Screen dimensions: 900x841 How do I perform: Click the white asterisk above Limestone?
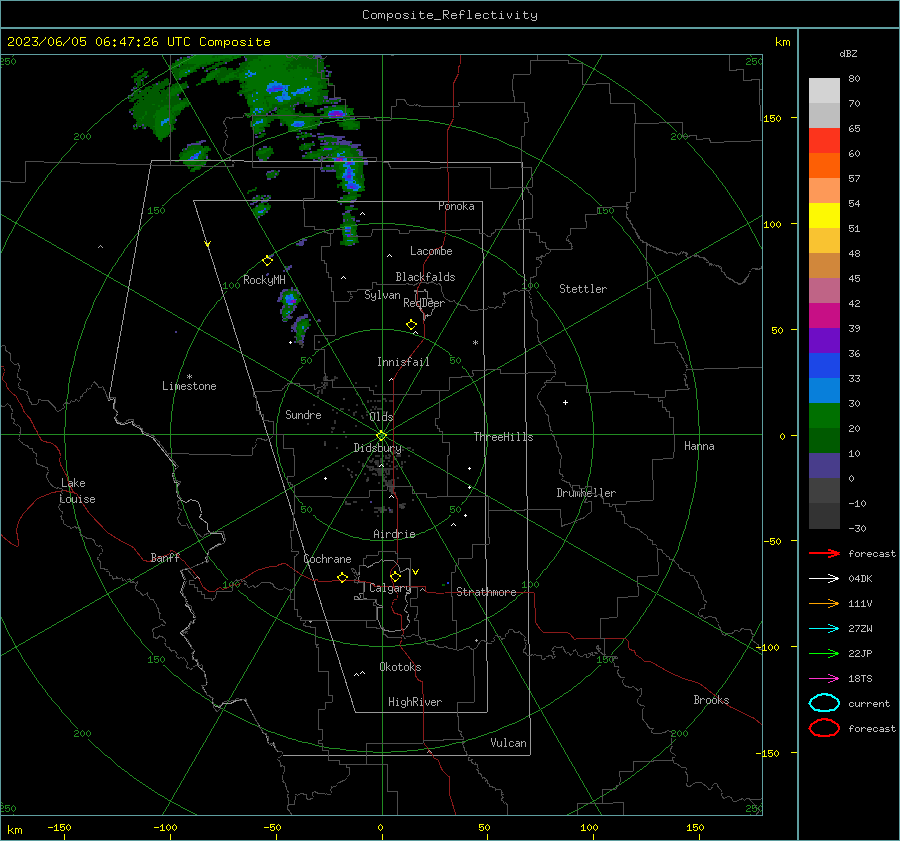[189, 377]
